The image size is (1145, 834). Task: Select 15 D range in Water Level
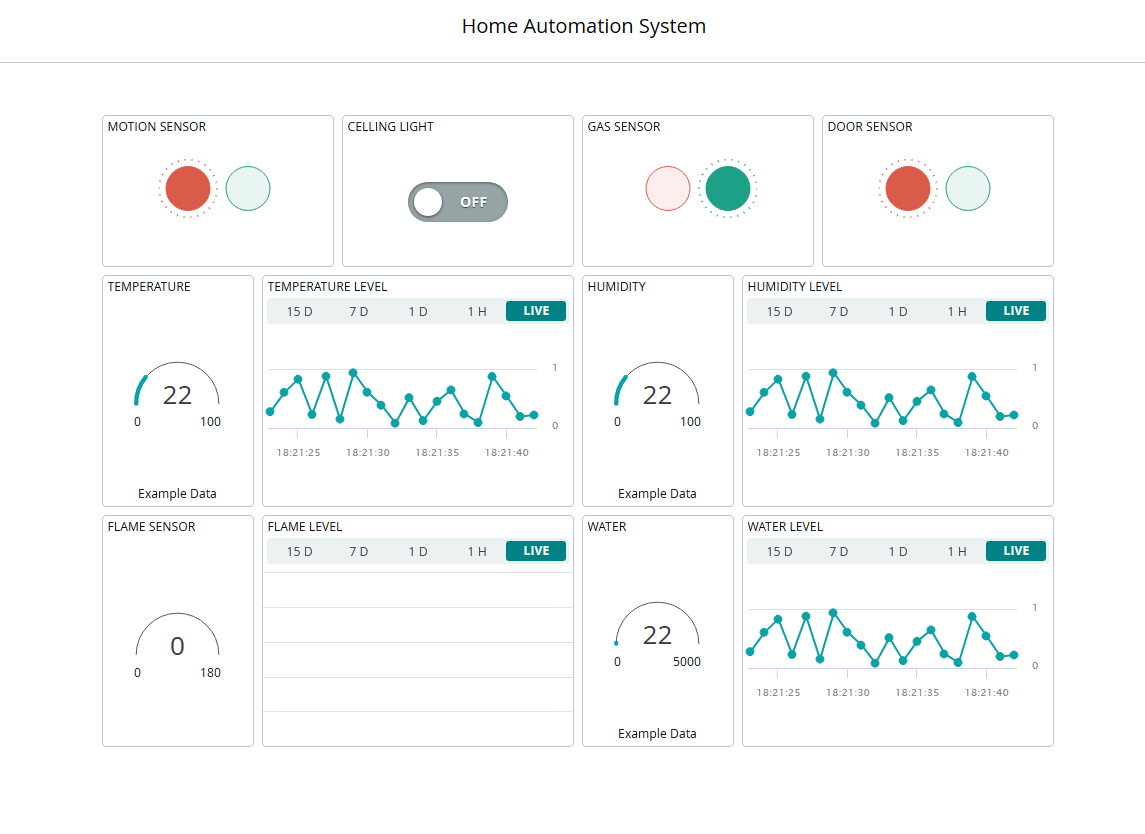(x=780, y=551)
